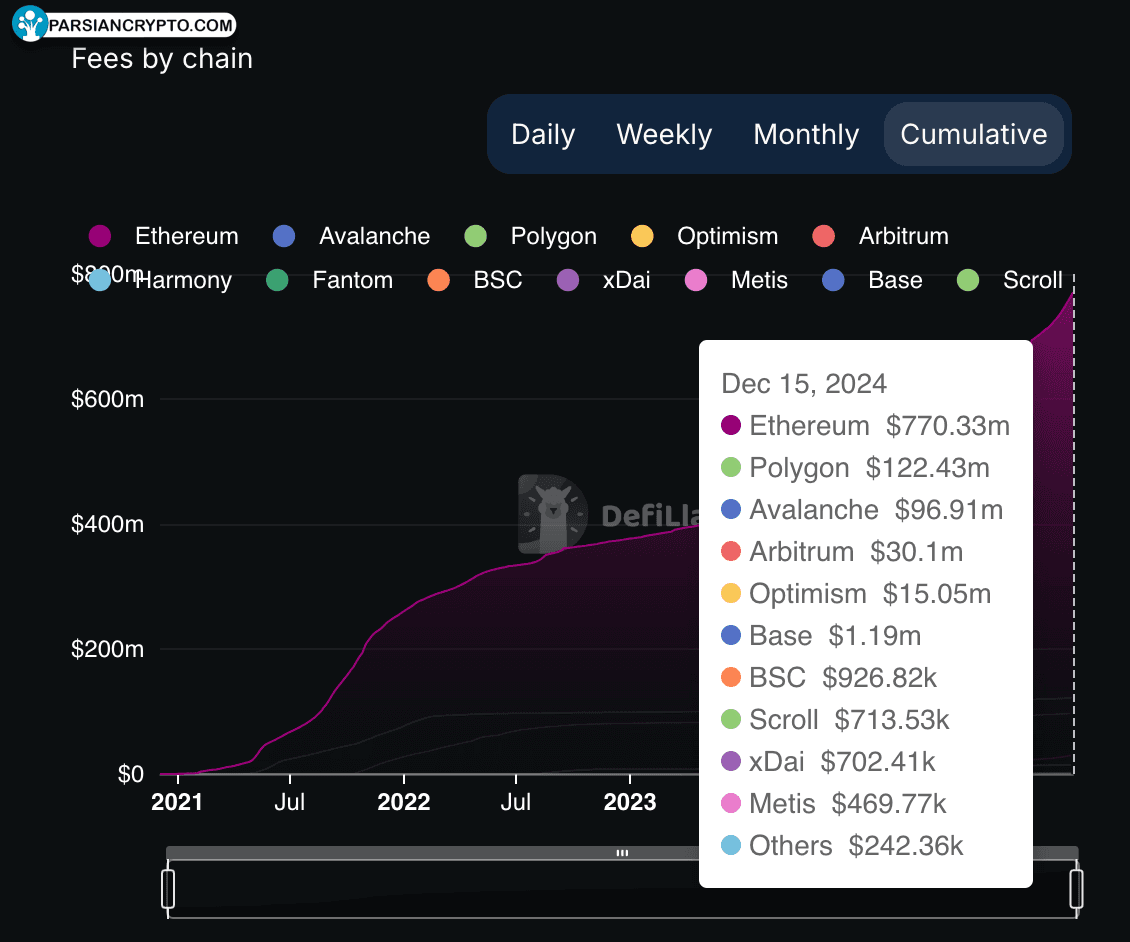The height and width of the screenshot is (942, 1130).
Task: Click the Dec 15, 2024 tooltip date
Action: (804, 383)
